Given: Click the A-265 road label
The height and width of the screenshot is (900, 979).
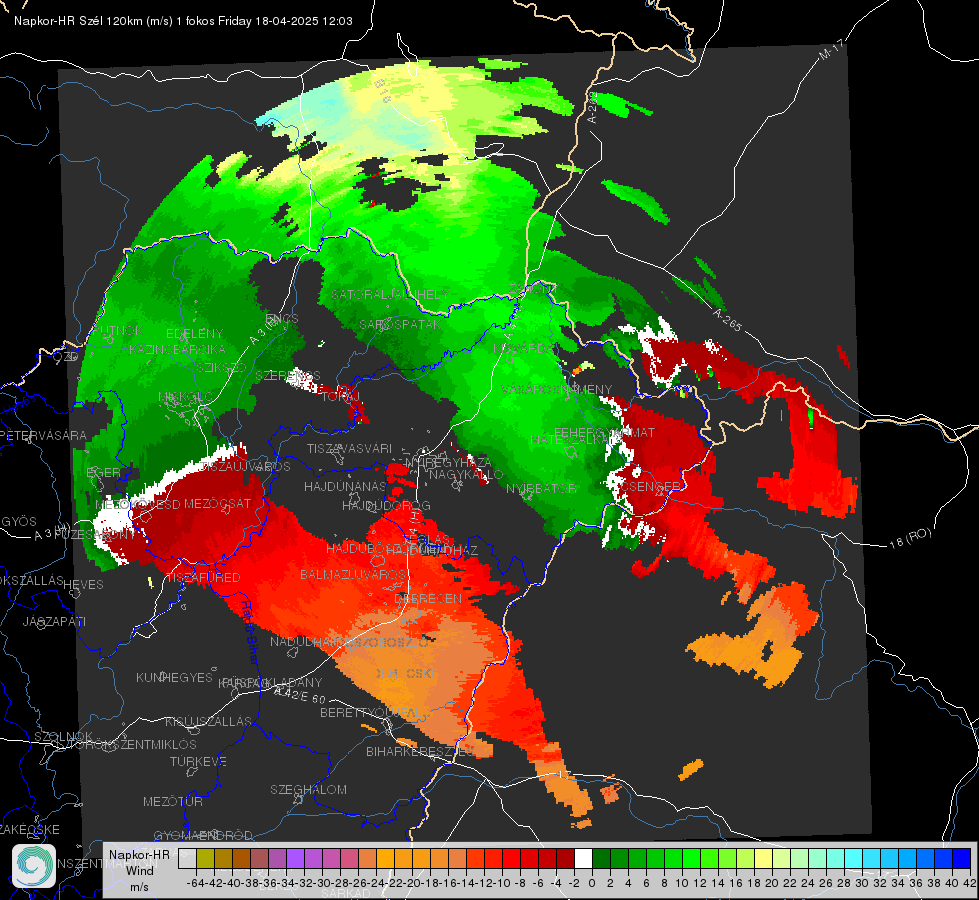Looking at the screenshot, I should pyautogui.click(x=727, y=320).
